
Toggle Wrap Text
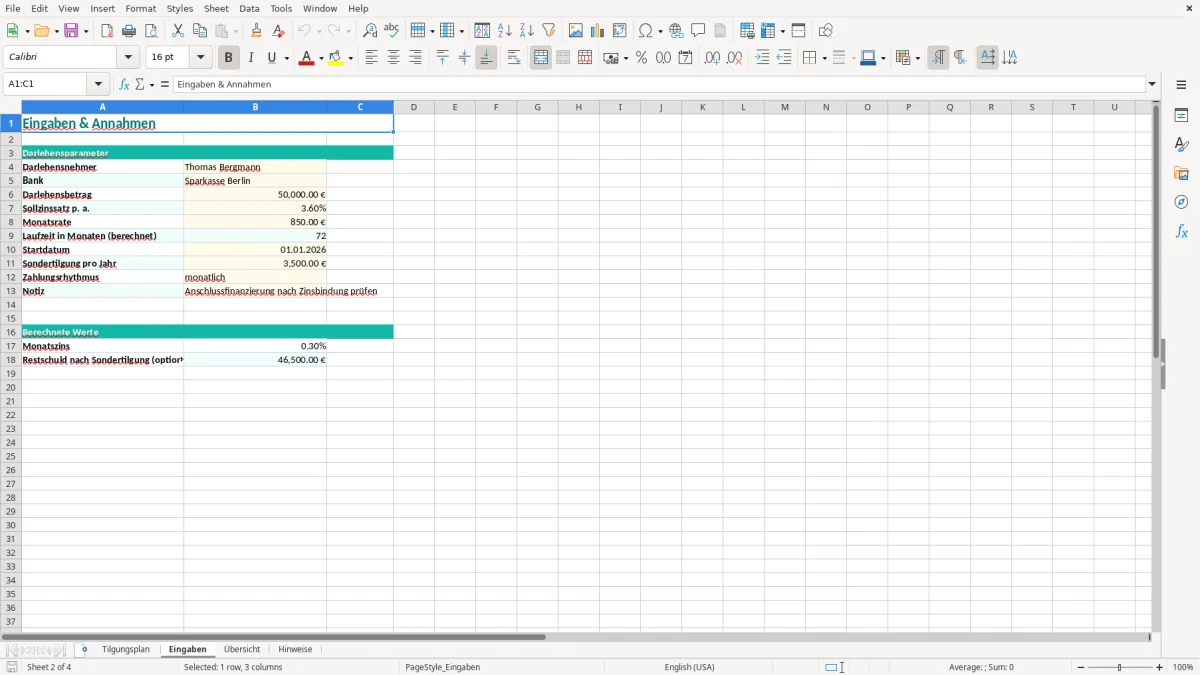point(514,58)
